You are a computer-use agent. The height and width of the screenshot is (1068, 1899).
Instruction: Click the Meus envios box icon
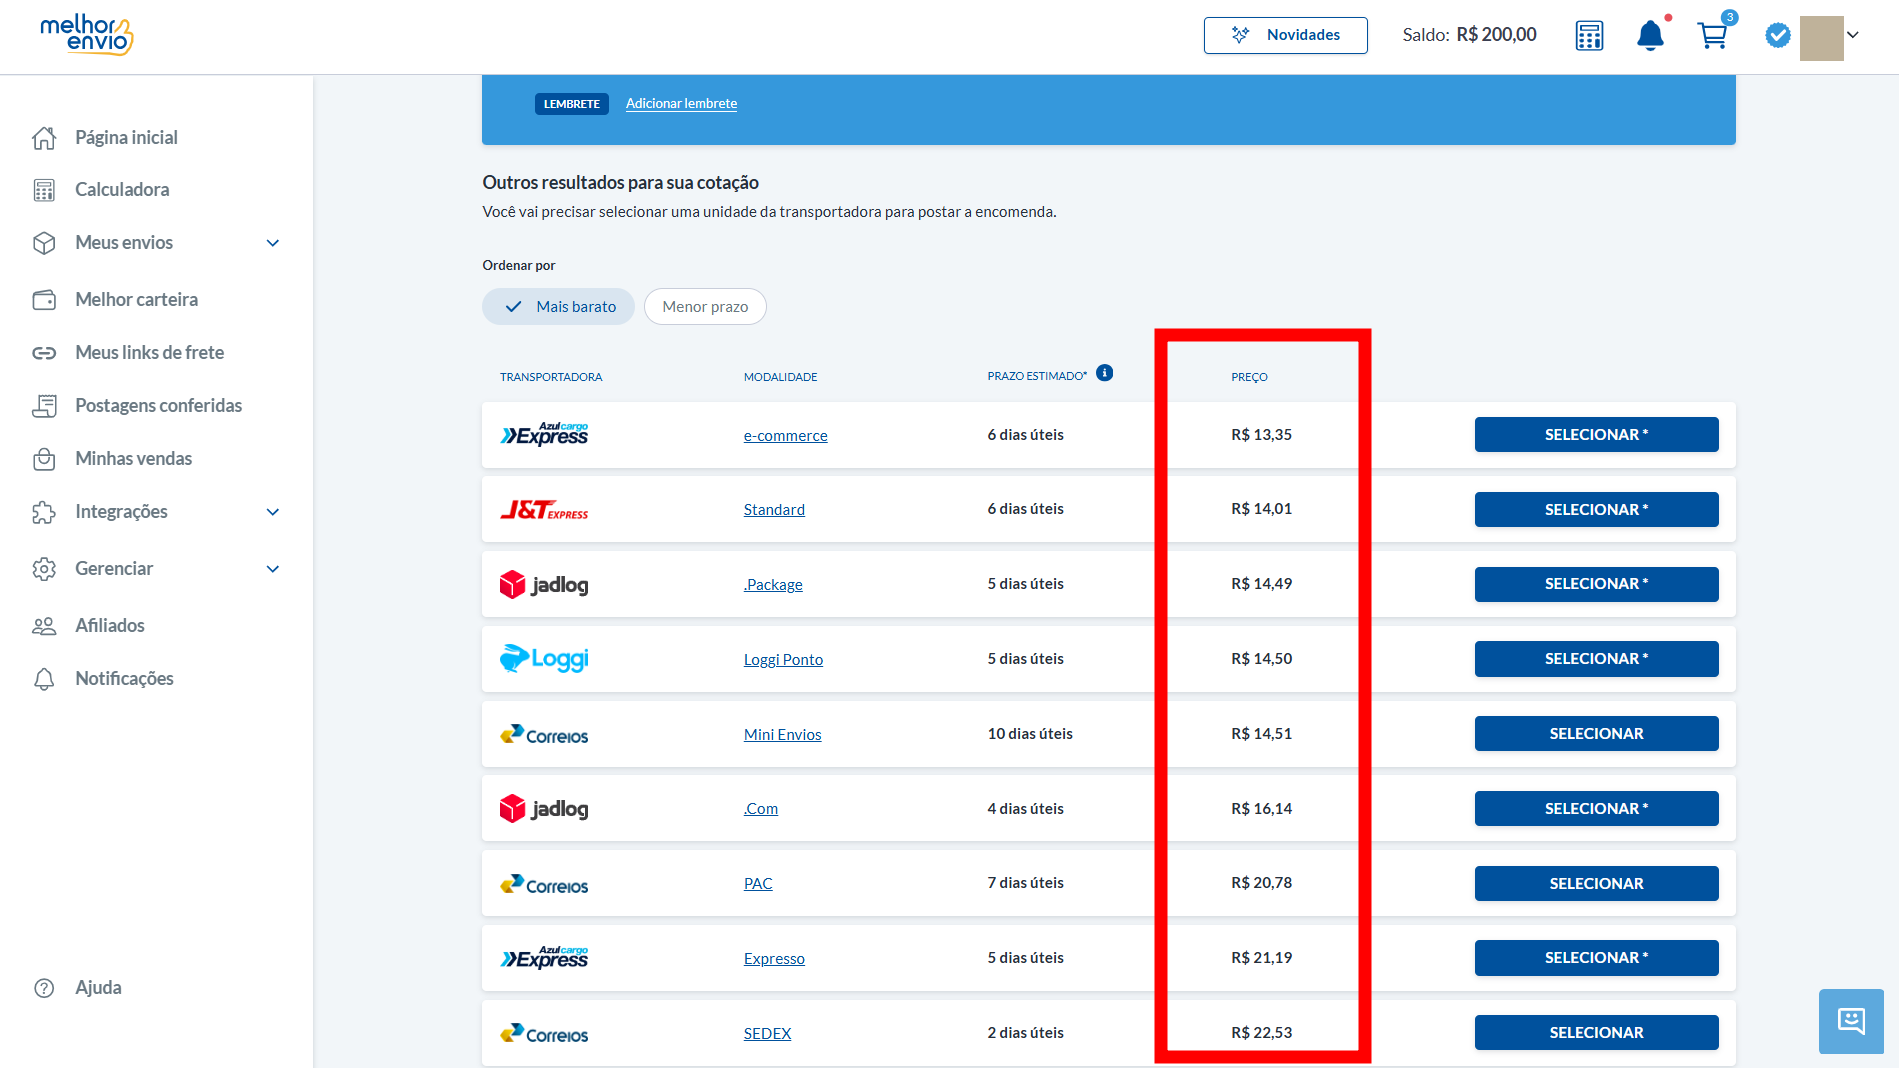coord(44,243)
